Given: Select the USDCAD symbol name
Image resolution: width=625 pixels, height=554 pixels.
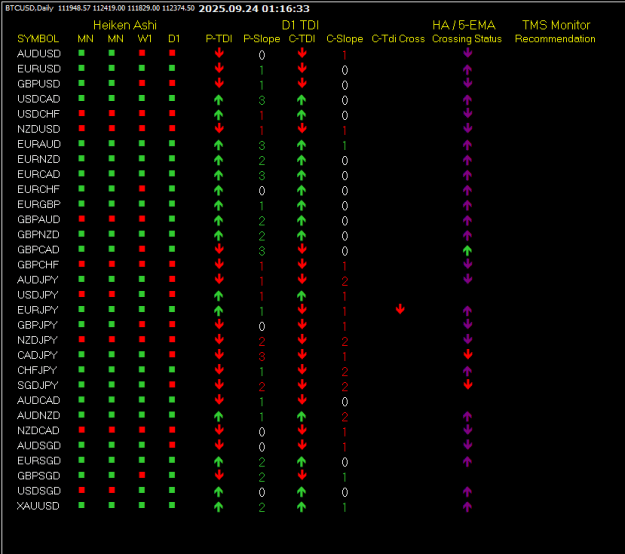Looking at the screenshot, I should (x=39, y=99).
